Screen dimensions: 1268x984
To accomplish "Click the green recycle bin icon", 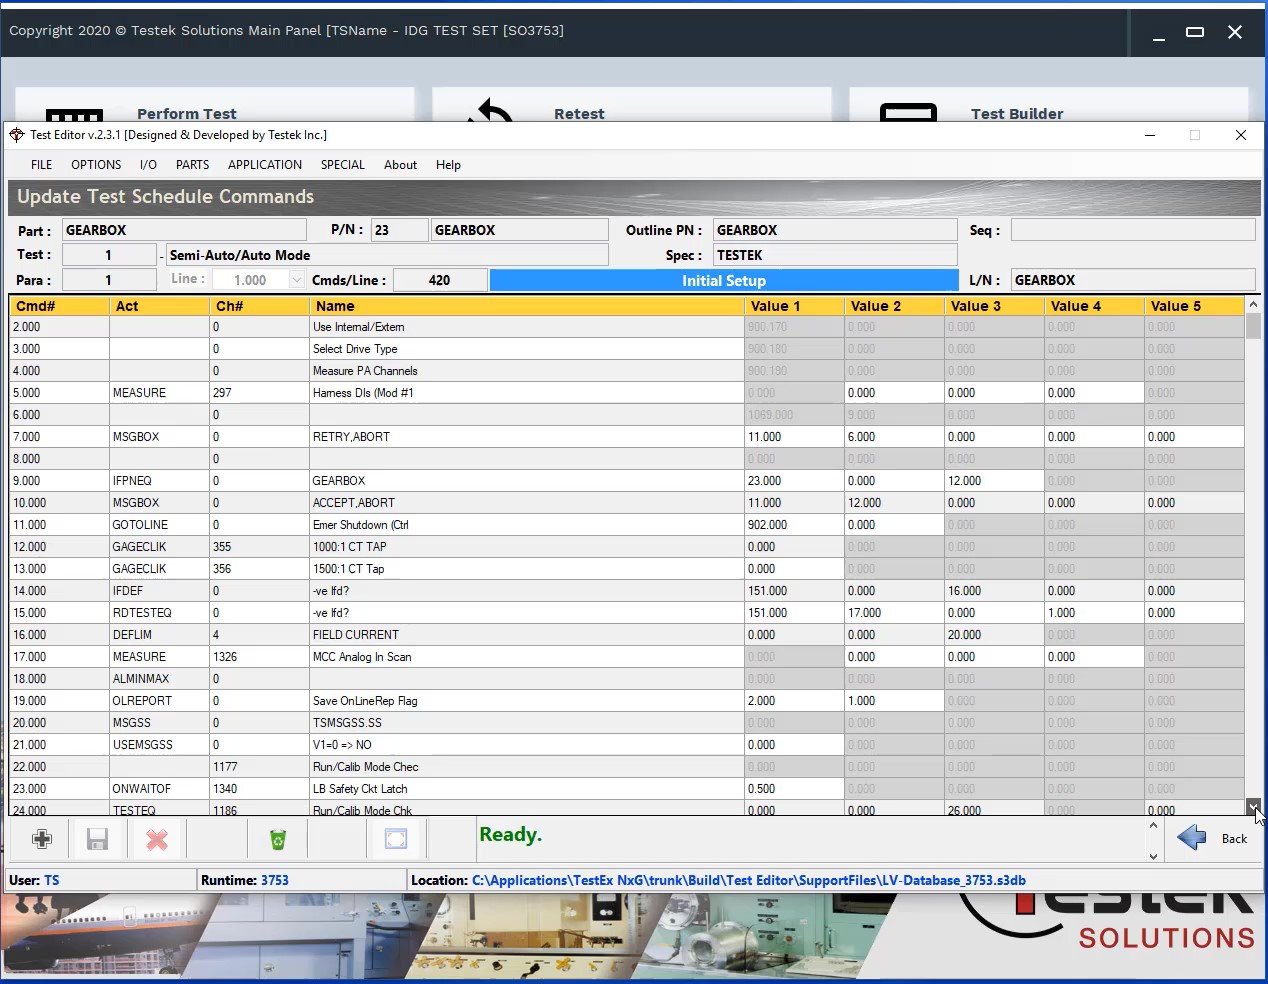I will click(277, 838).
